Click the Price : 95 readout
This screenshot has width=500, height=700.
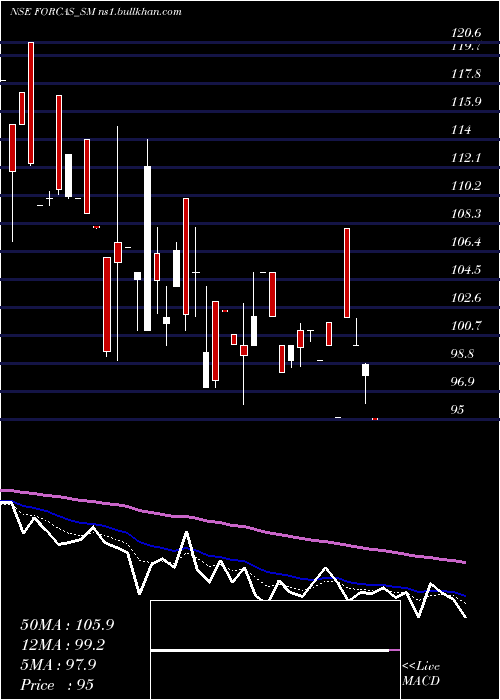pos(57,685)
